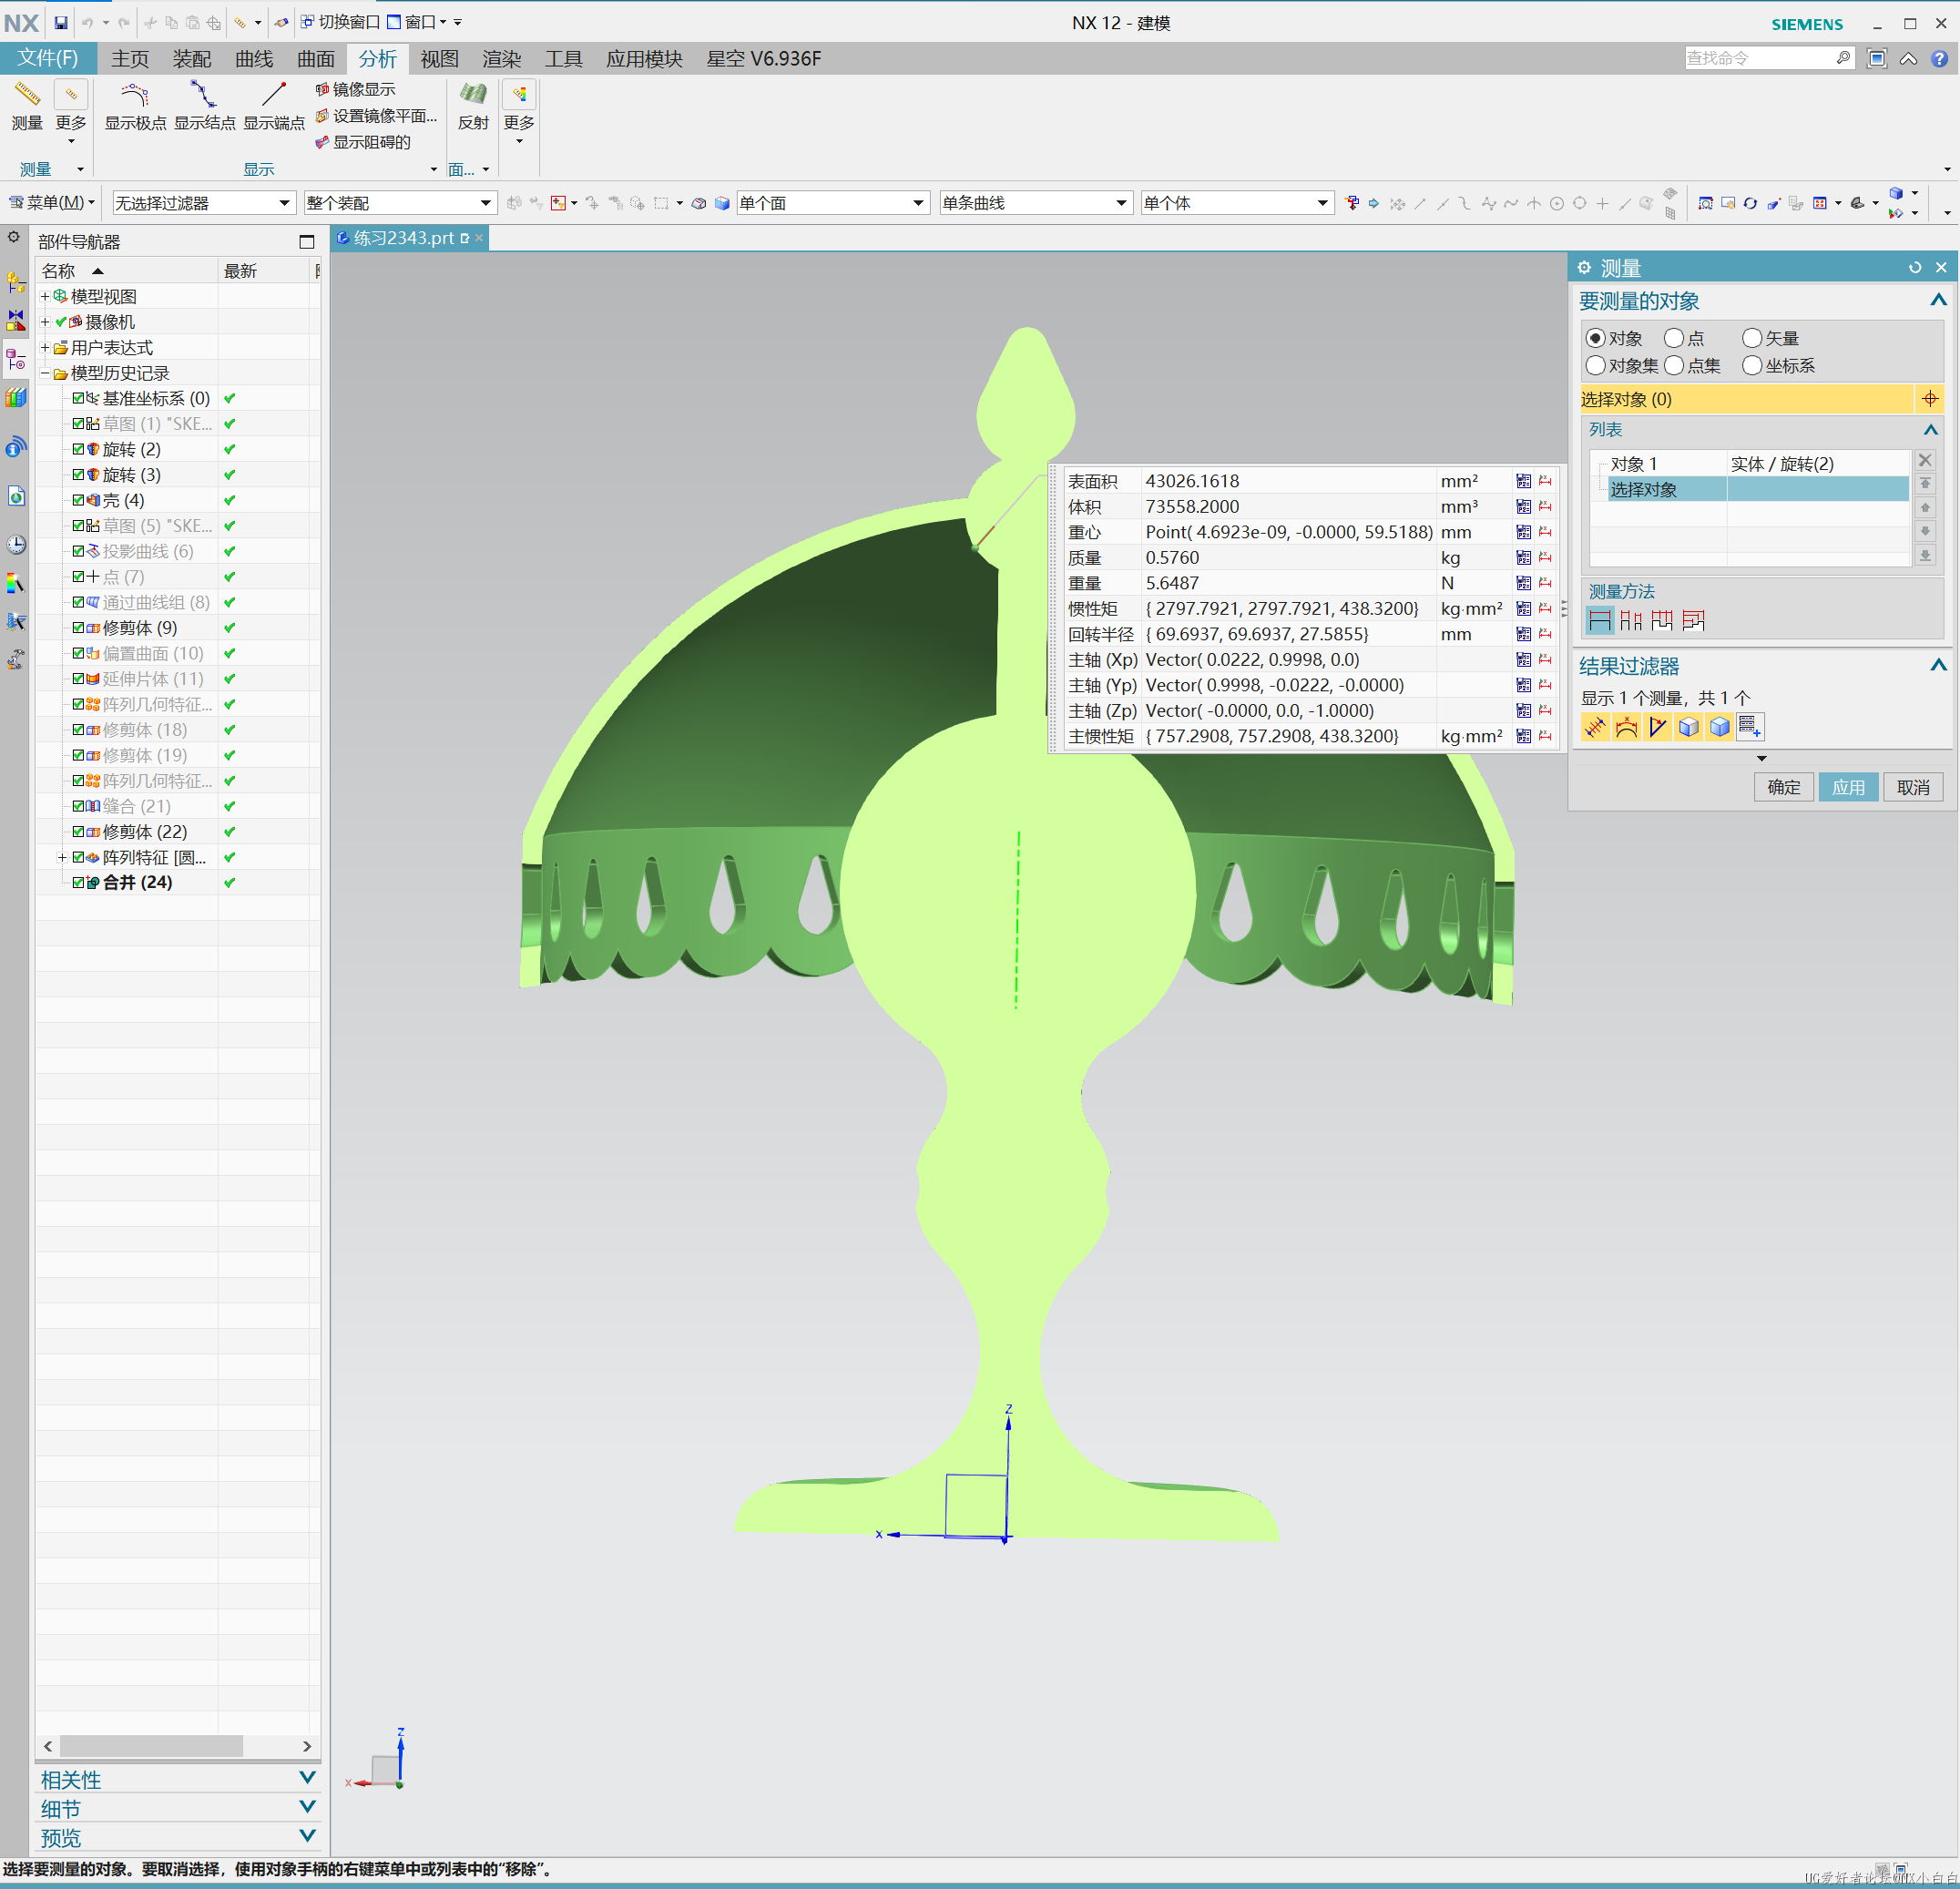The height and width of the screenshot is (1889, 1960).
Task: Click the Measure (测量) ruler icon
Action: pyautogui.click(x=27, y=96)
